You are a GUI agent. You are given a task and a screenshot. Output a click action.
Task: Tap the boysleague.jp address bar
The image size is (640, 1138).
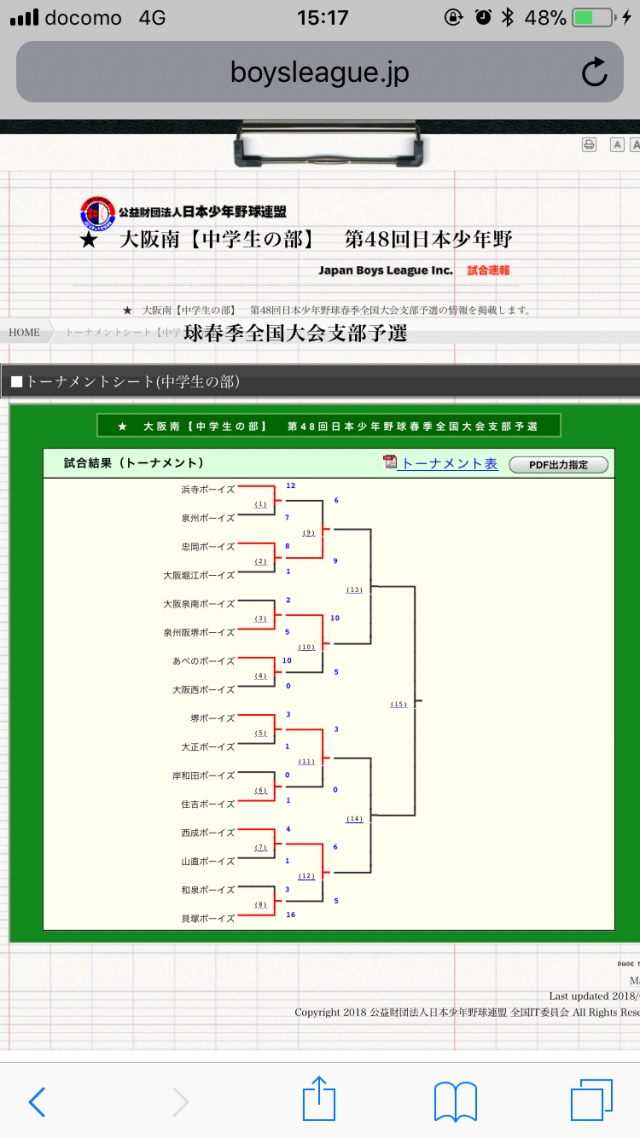[319, 73]
